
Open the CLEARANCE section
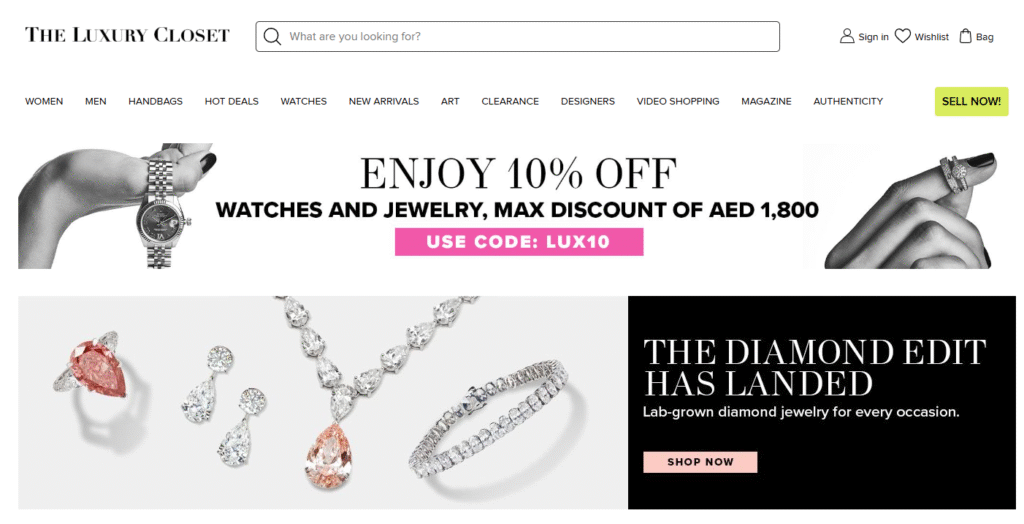510,101
